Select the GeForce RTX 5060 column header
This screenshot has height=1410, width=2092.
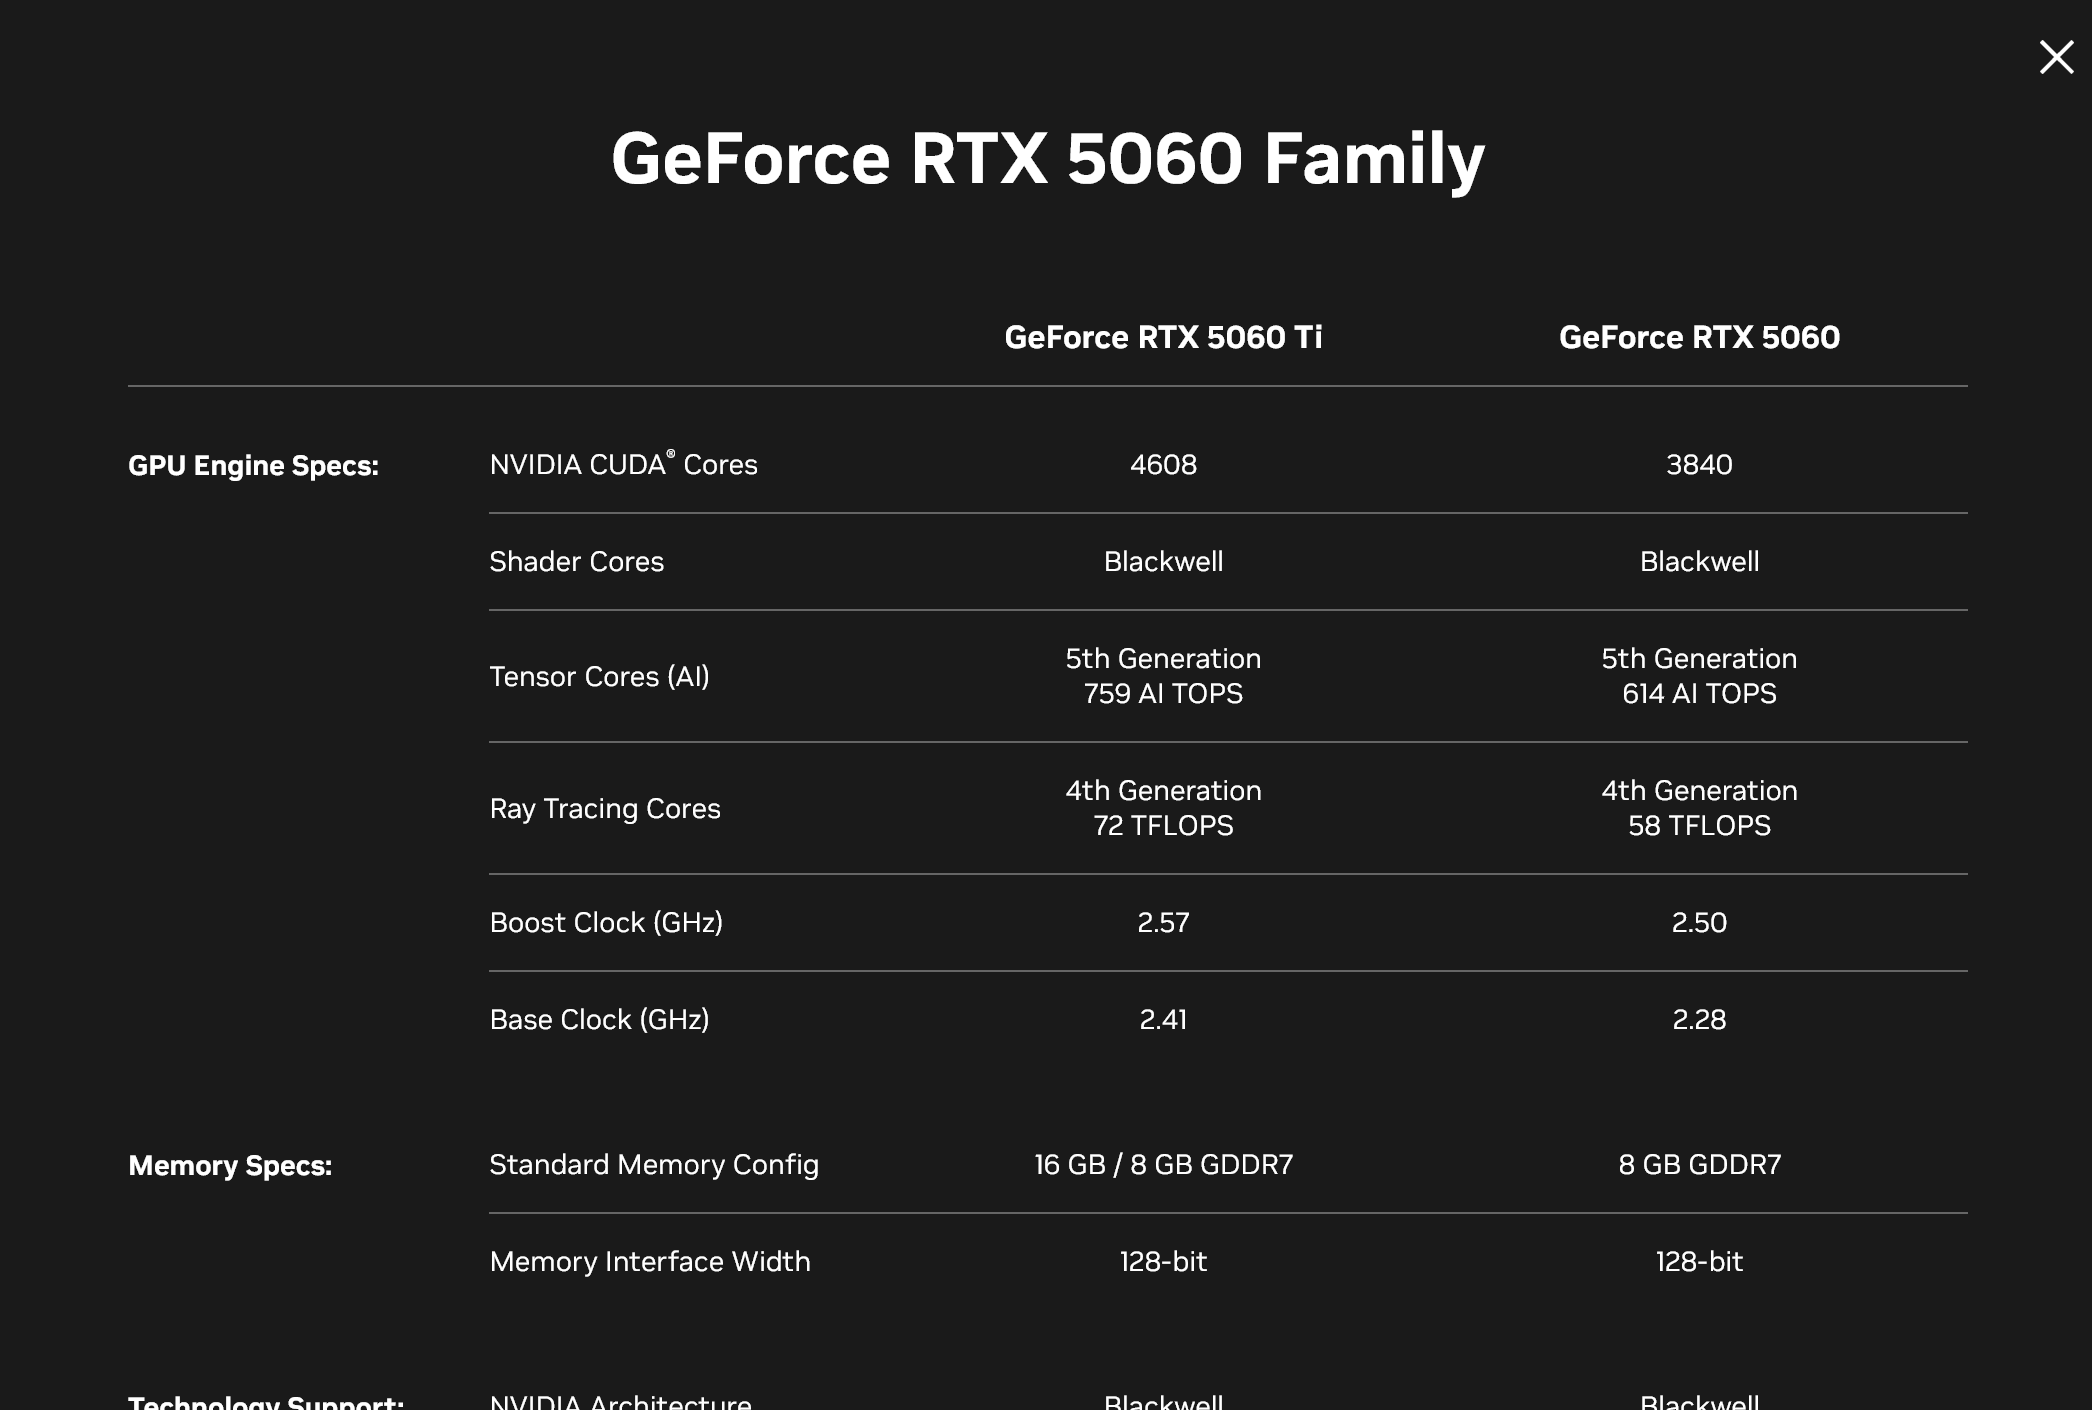point(1699,337)
